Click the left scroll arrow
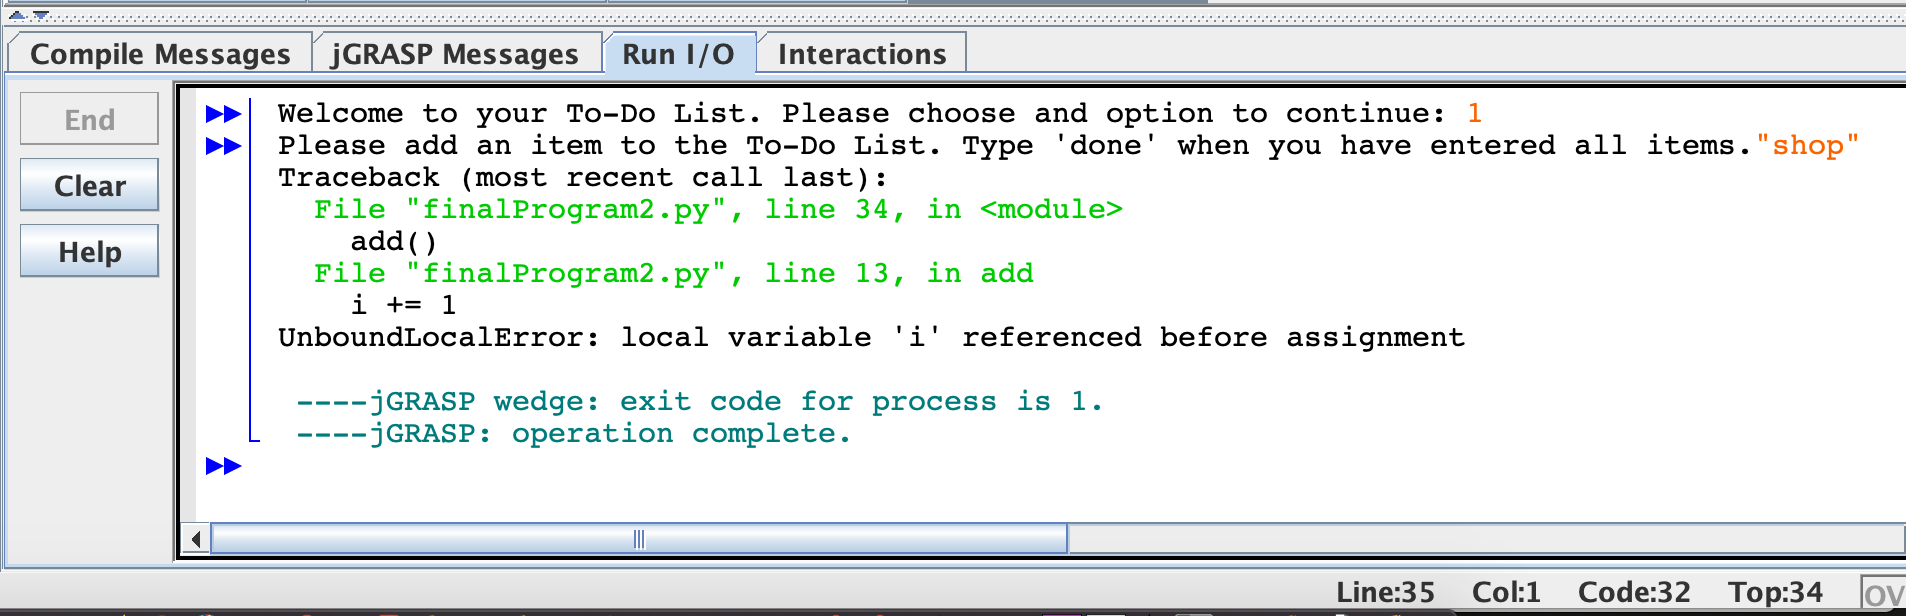 (x=196, y=539)
